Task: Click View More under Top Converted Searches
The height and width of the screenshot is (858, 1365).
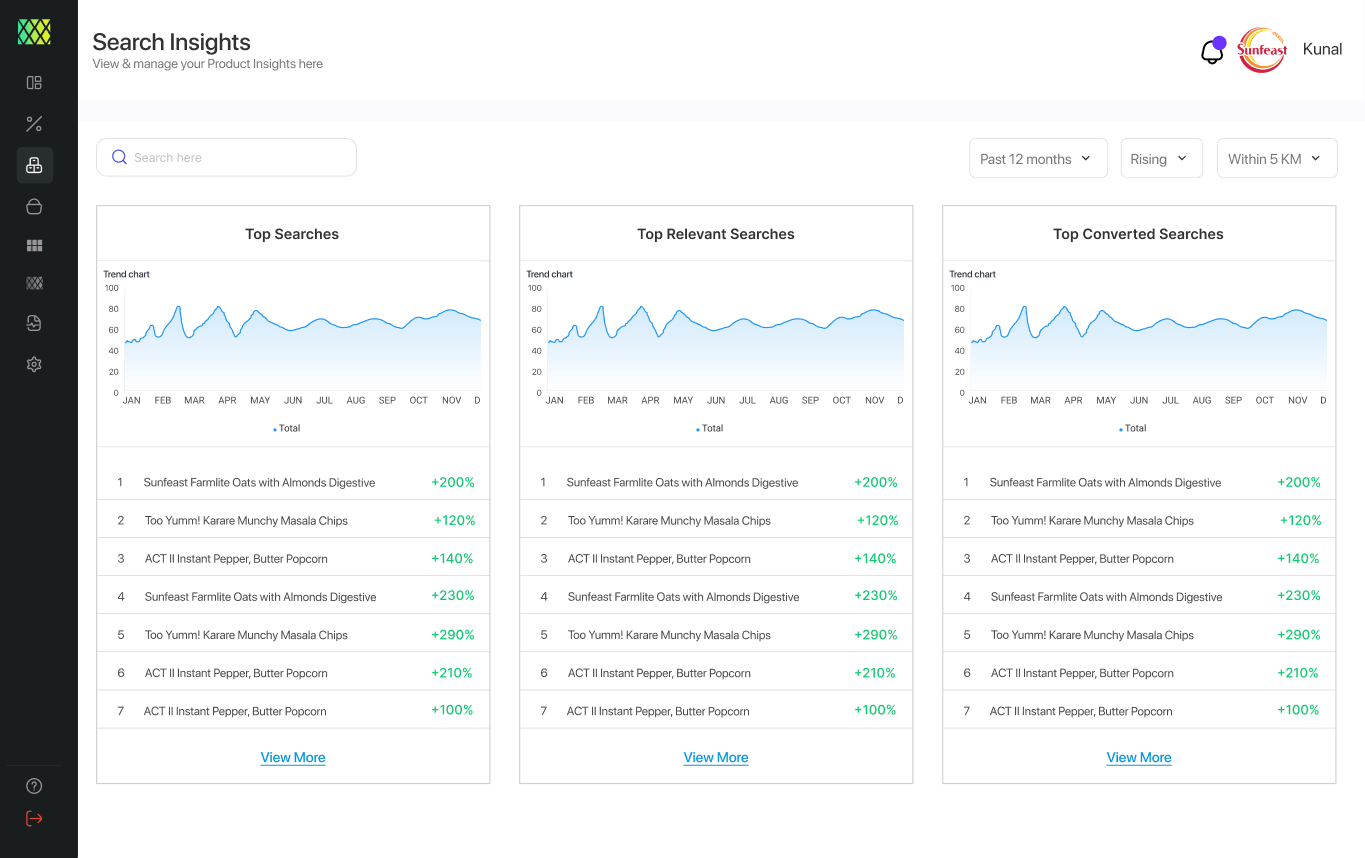Action: pyautogui.click(x=1139, y=757)
